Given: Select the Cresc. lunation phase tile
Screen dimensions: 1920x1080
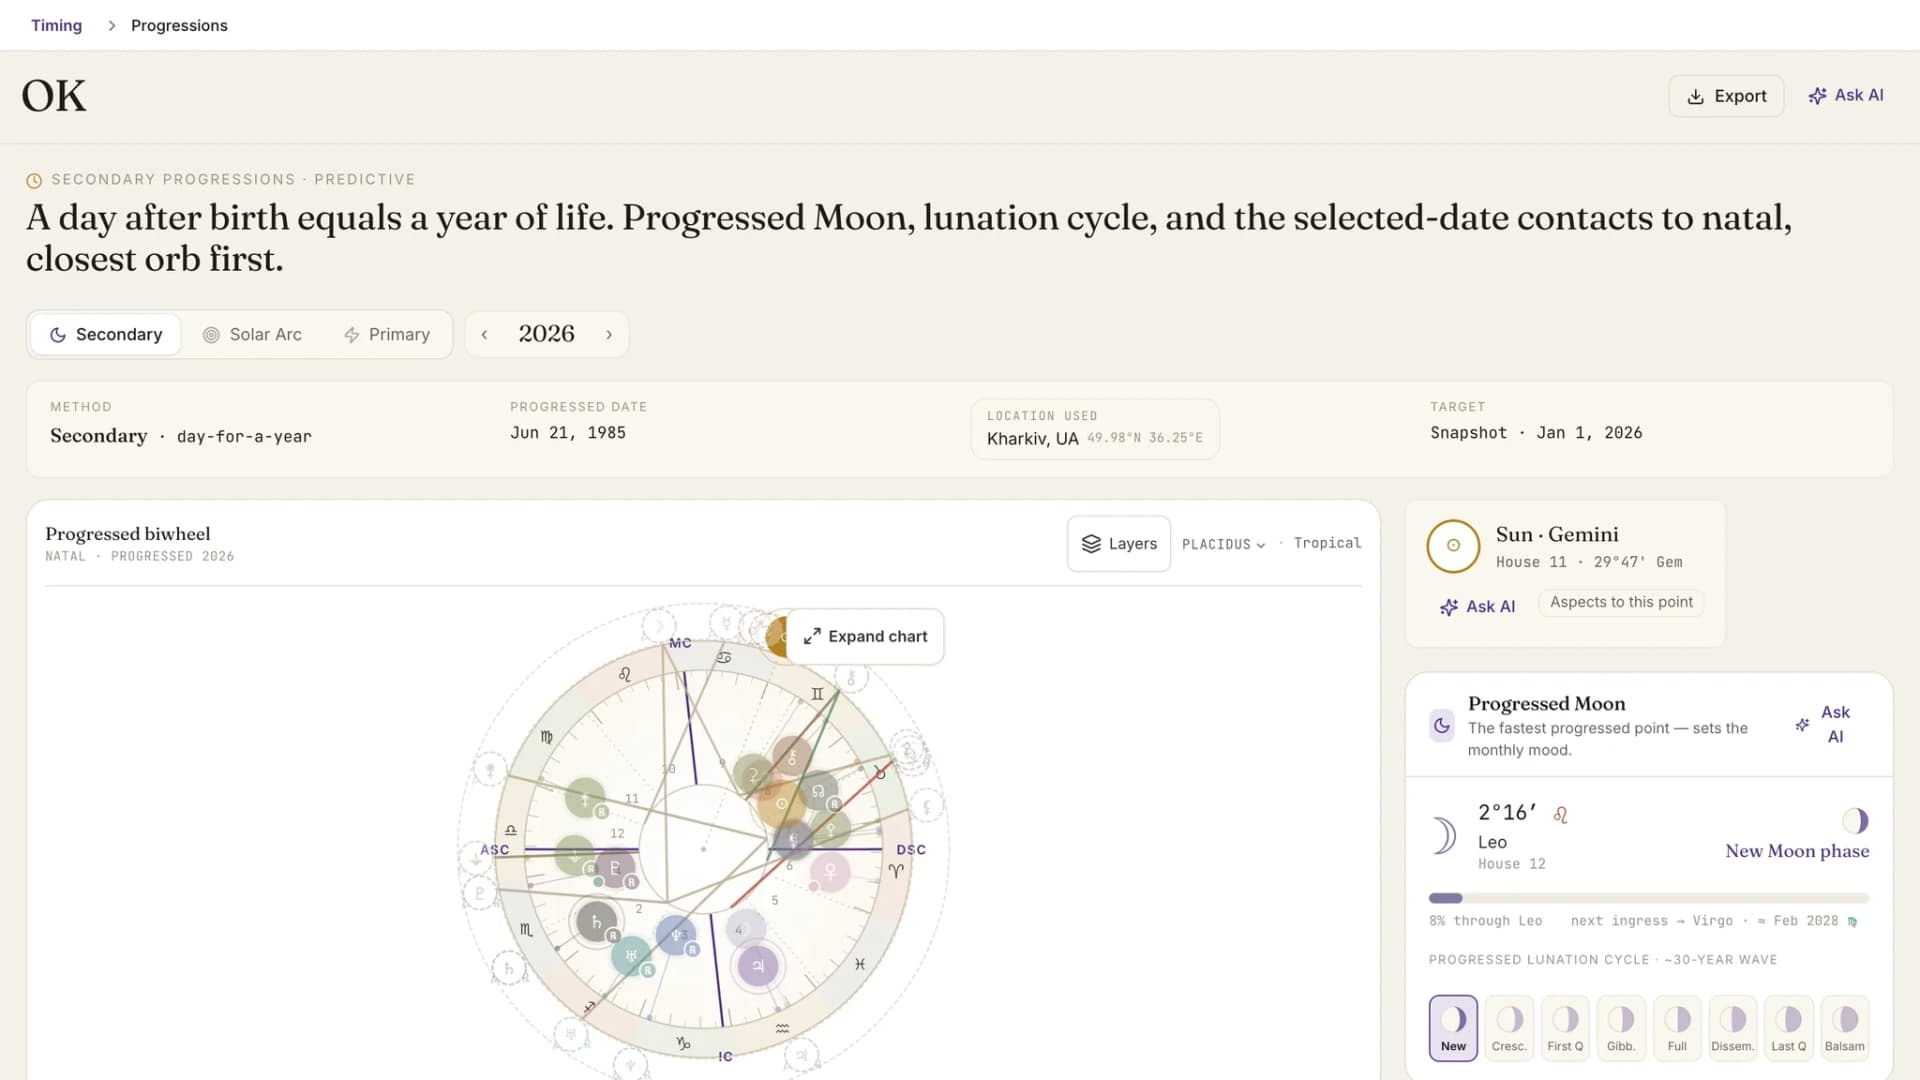Looking at the screenshot, I should pos(1509,1028).
